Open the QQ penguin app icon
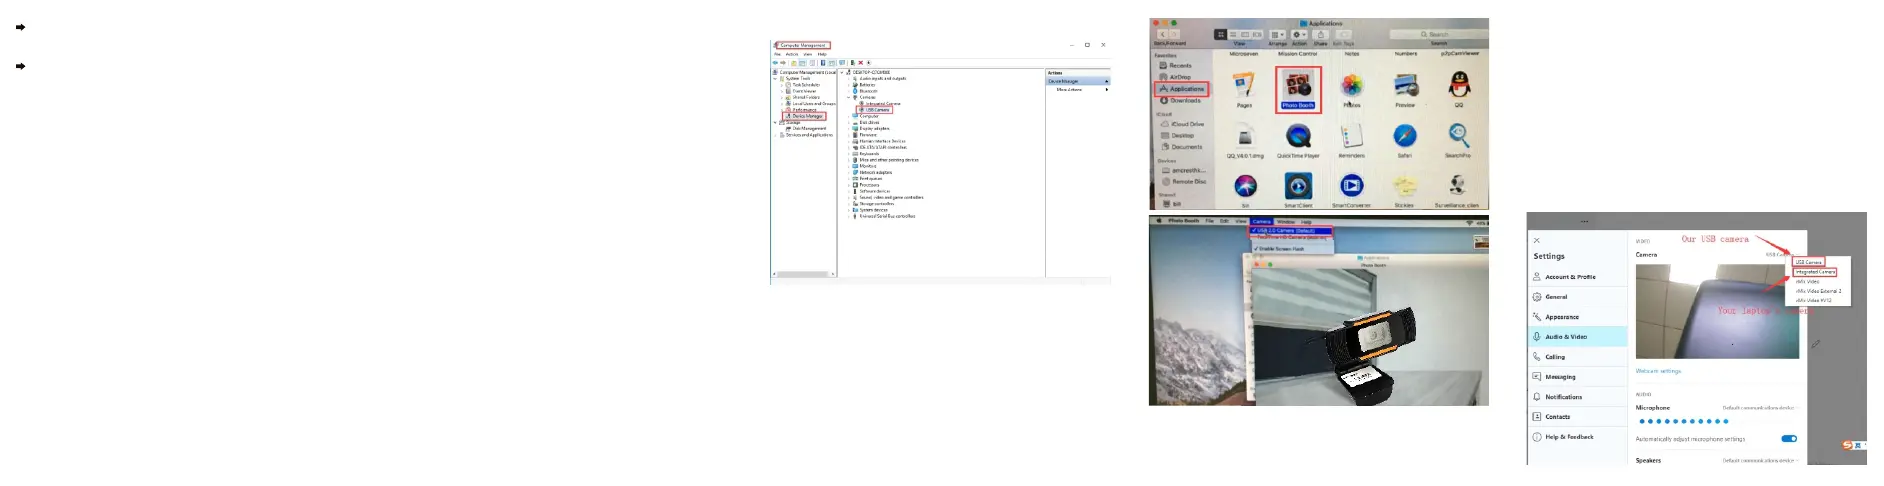The width and height of the screenshot is (1884, 486). coord(1458,86)
